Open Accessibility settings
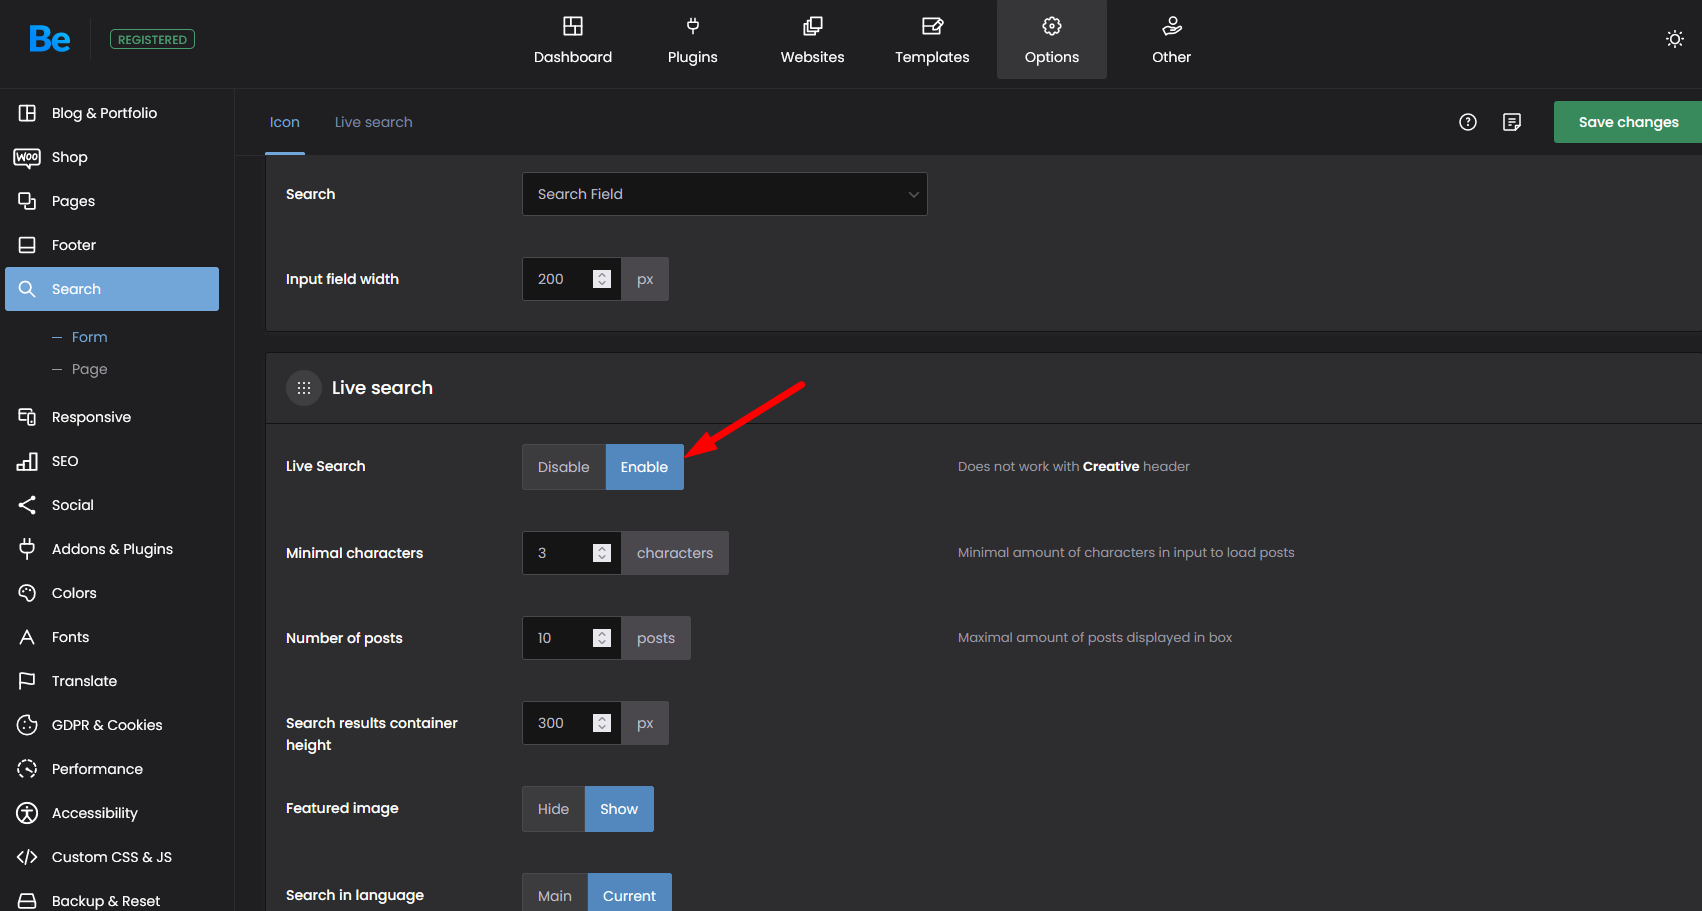This screenshot has width=1702, height=911. pyautogui.click(x=112, y=813)
